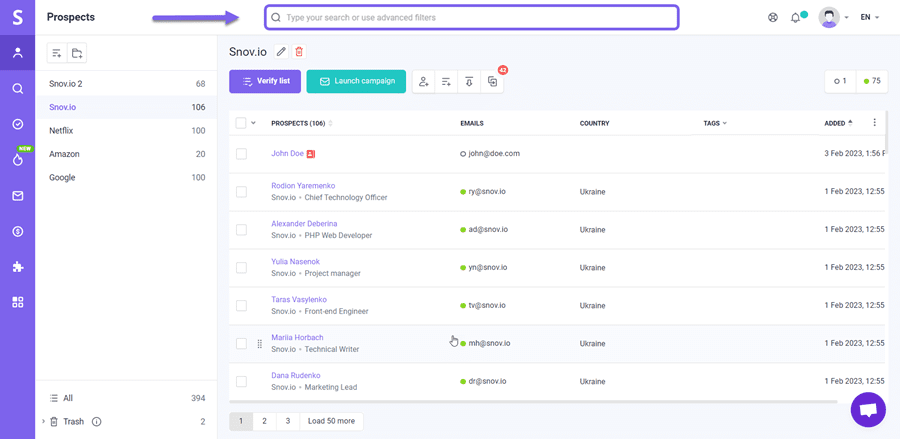Expand the Trash folder chevron
Viewport: 900px width, 439px height.
[43, 421]
